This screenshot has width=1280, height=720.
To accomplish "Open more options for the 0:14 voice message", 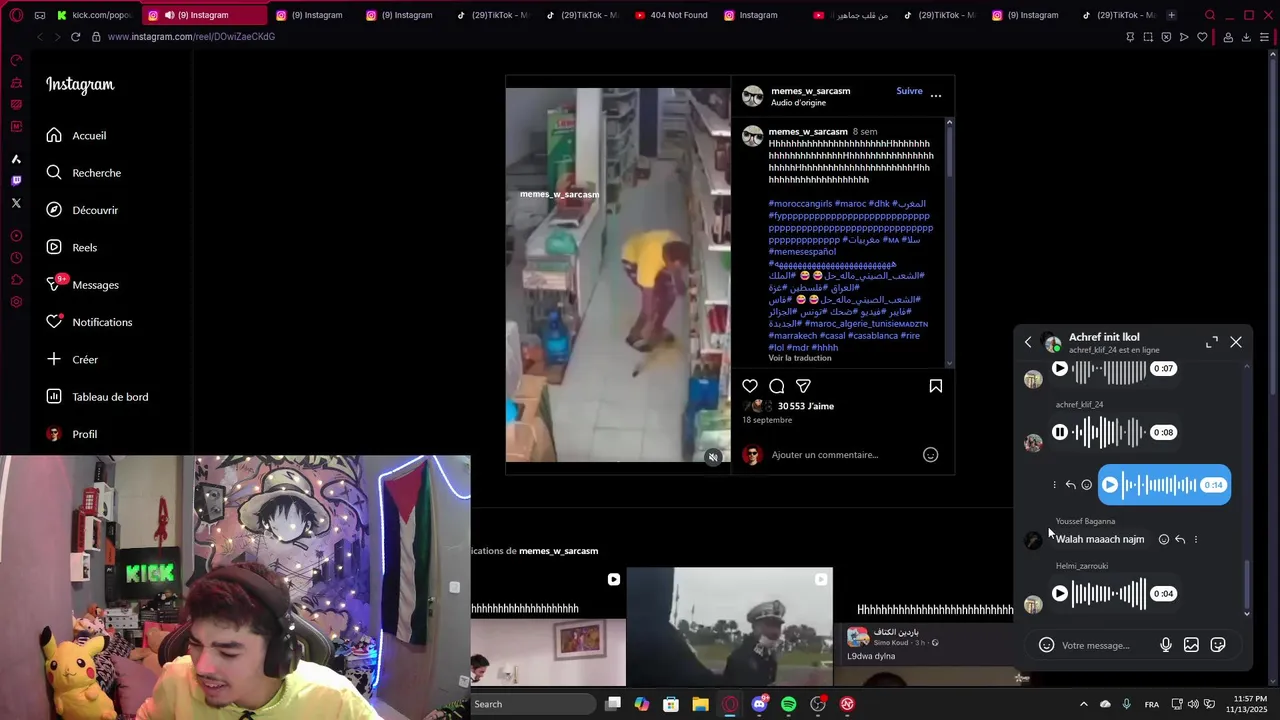I will pyautogui.click(x=1054, y=485).
